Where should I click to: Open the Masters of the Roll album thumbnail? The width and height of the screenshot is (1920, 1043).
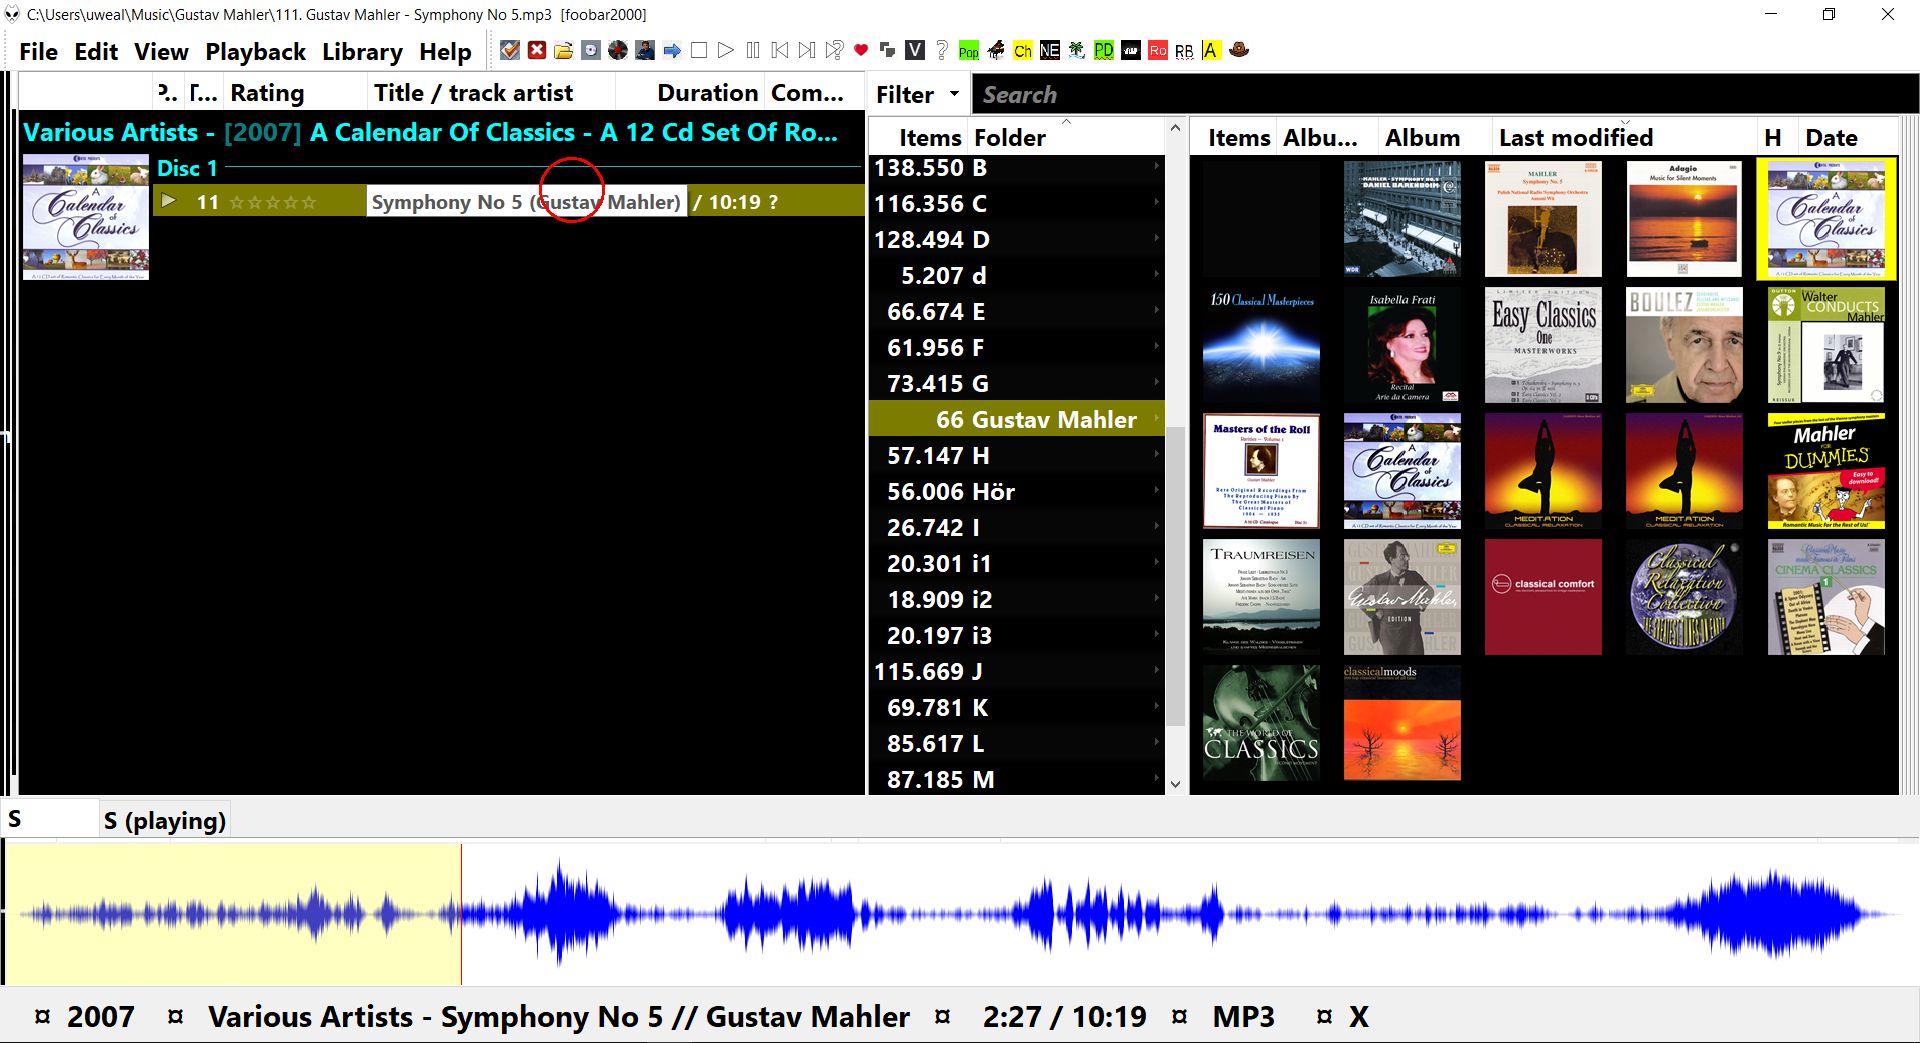[x=1261, y=471]
